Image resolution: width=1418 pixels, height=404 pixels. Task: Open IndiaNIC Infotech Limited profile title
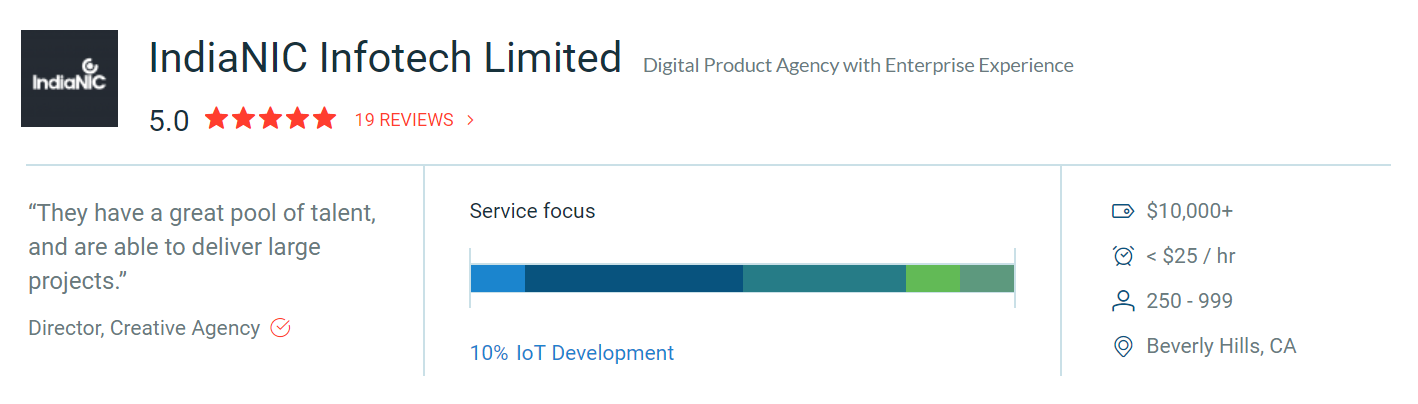[x=385, y=58]
